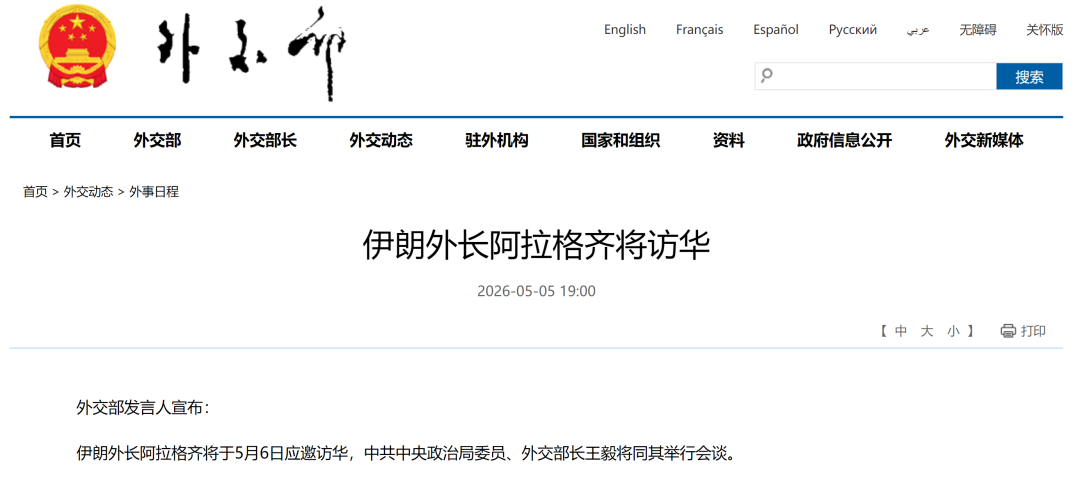1080x503 pixels.
Task: Click the magnifier icon in search box
Action: tap(767, 76)
